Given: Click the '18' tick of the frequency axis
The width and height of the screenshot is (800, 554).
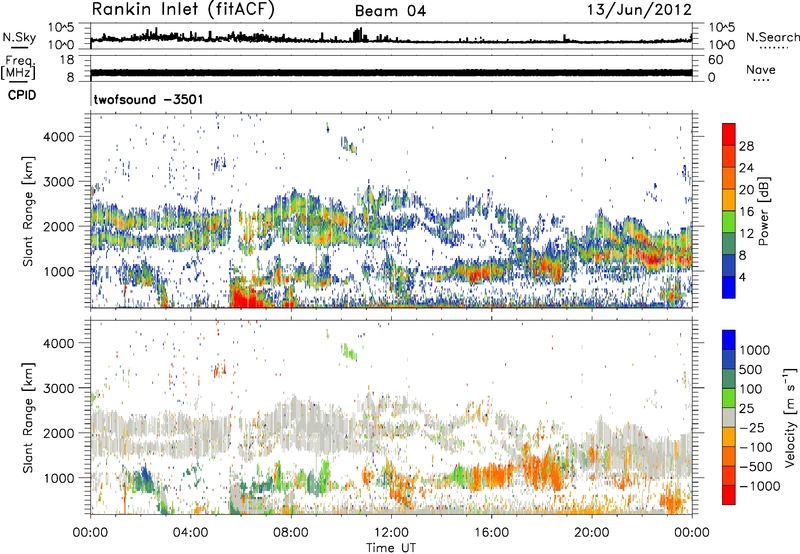Looking at the screenshot, I should tap(67, 60).
